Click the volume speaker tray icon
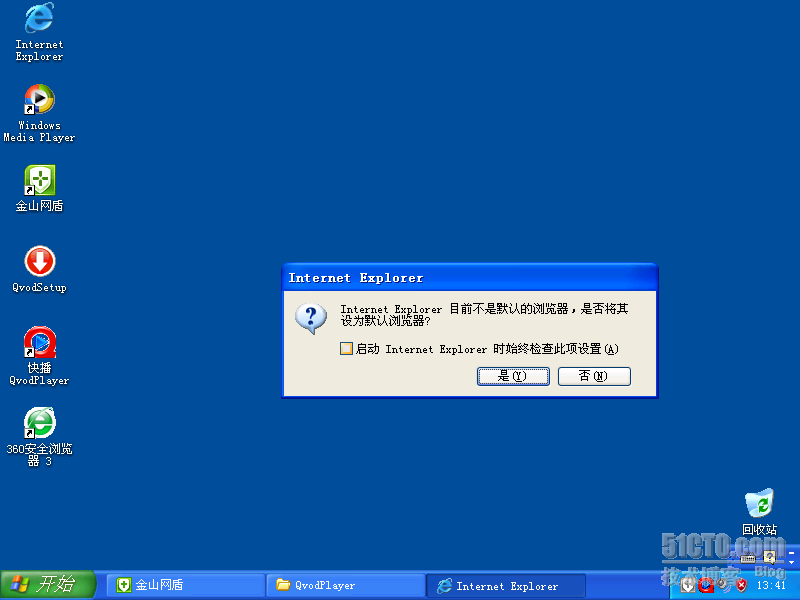 (x=722, y=584)
